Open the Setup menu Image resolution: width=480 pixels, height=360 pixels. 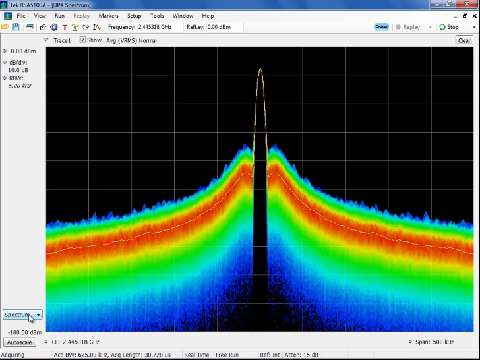point(134,16)
